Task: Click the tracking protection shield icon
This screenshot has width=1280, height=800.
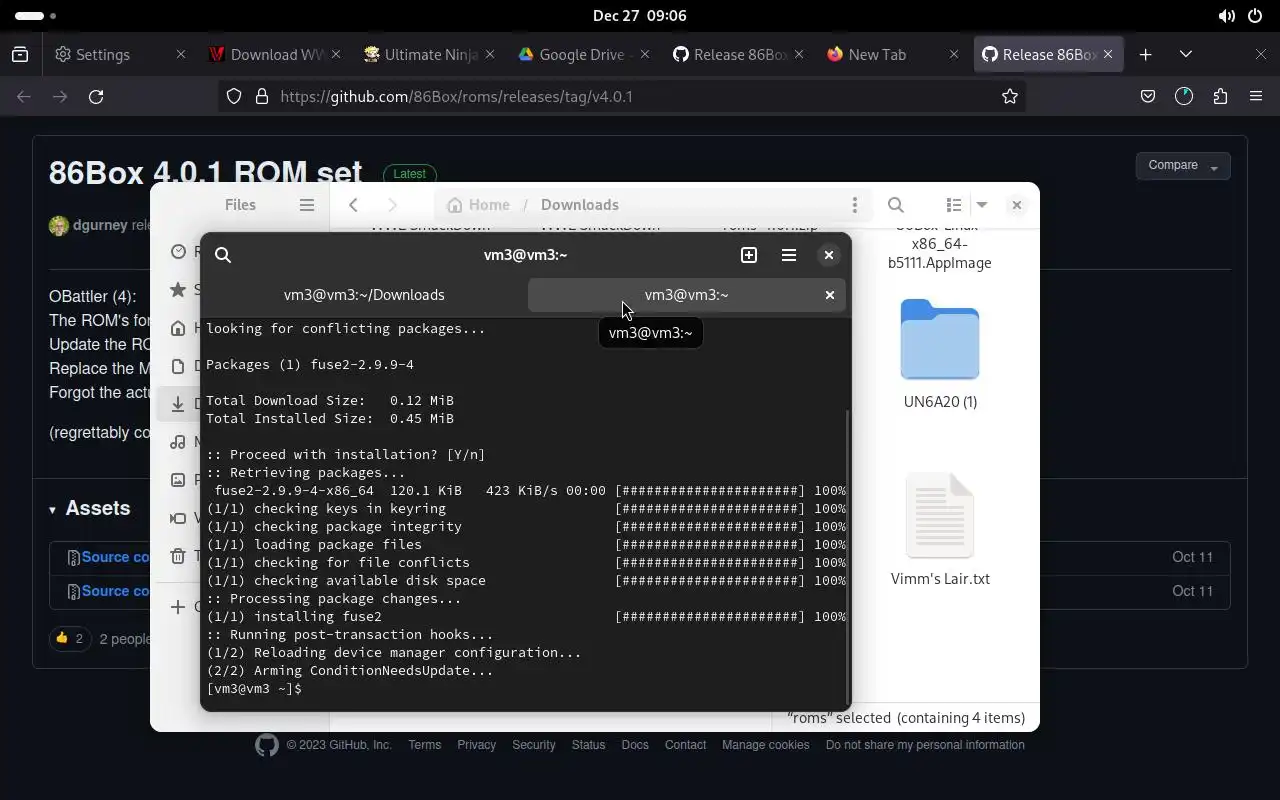Action: pos(234,97)
